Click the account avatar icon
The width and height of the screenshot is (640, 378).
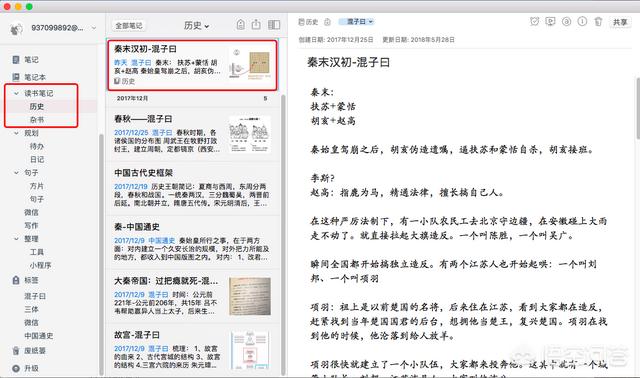pyautogui.click(x=16, y=28)
